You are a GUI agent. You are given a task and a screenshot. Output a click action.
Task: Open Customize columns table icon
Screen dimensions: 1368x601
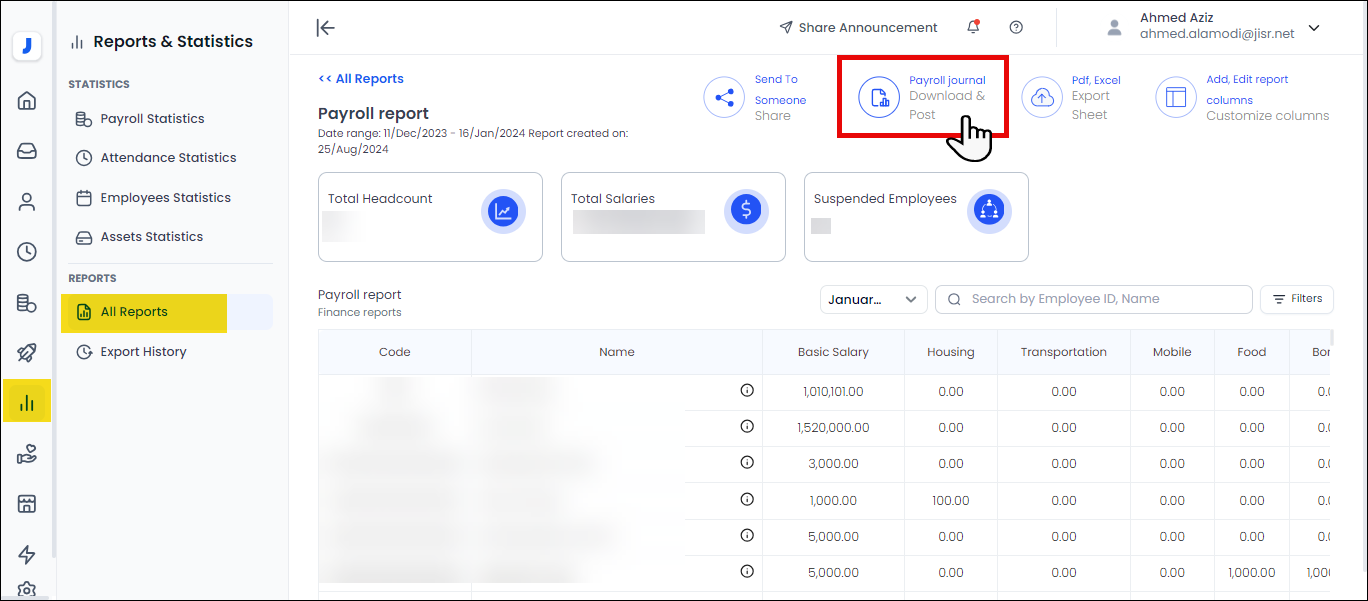pyautogui.click(x=1176, y=97)
